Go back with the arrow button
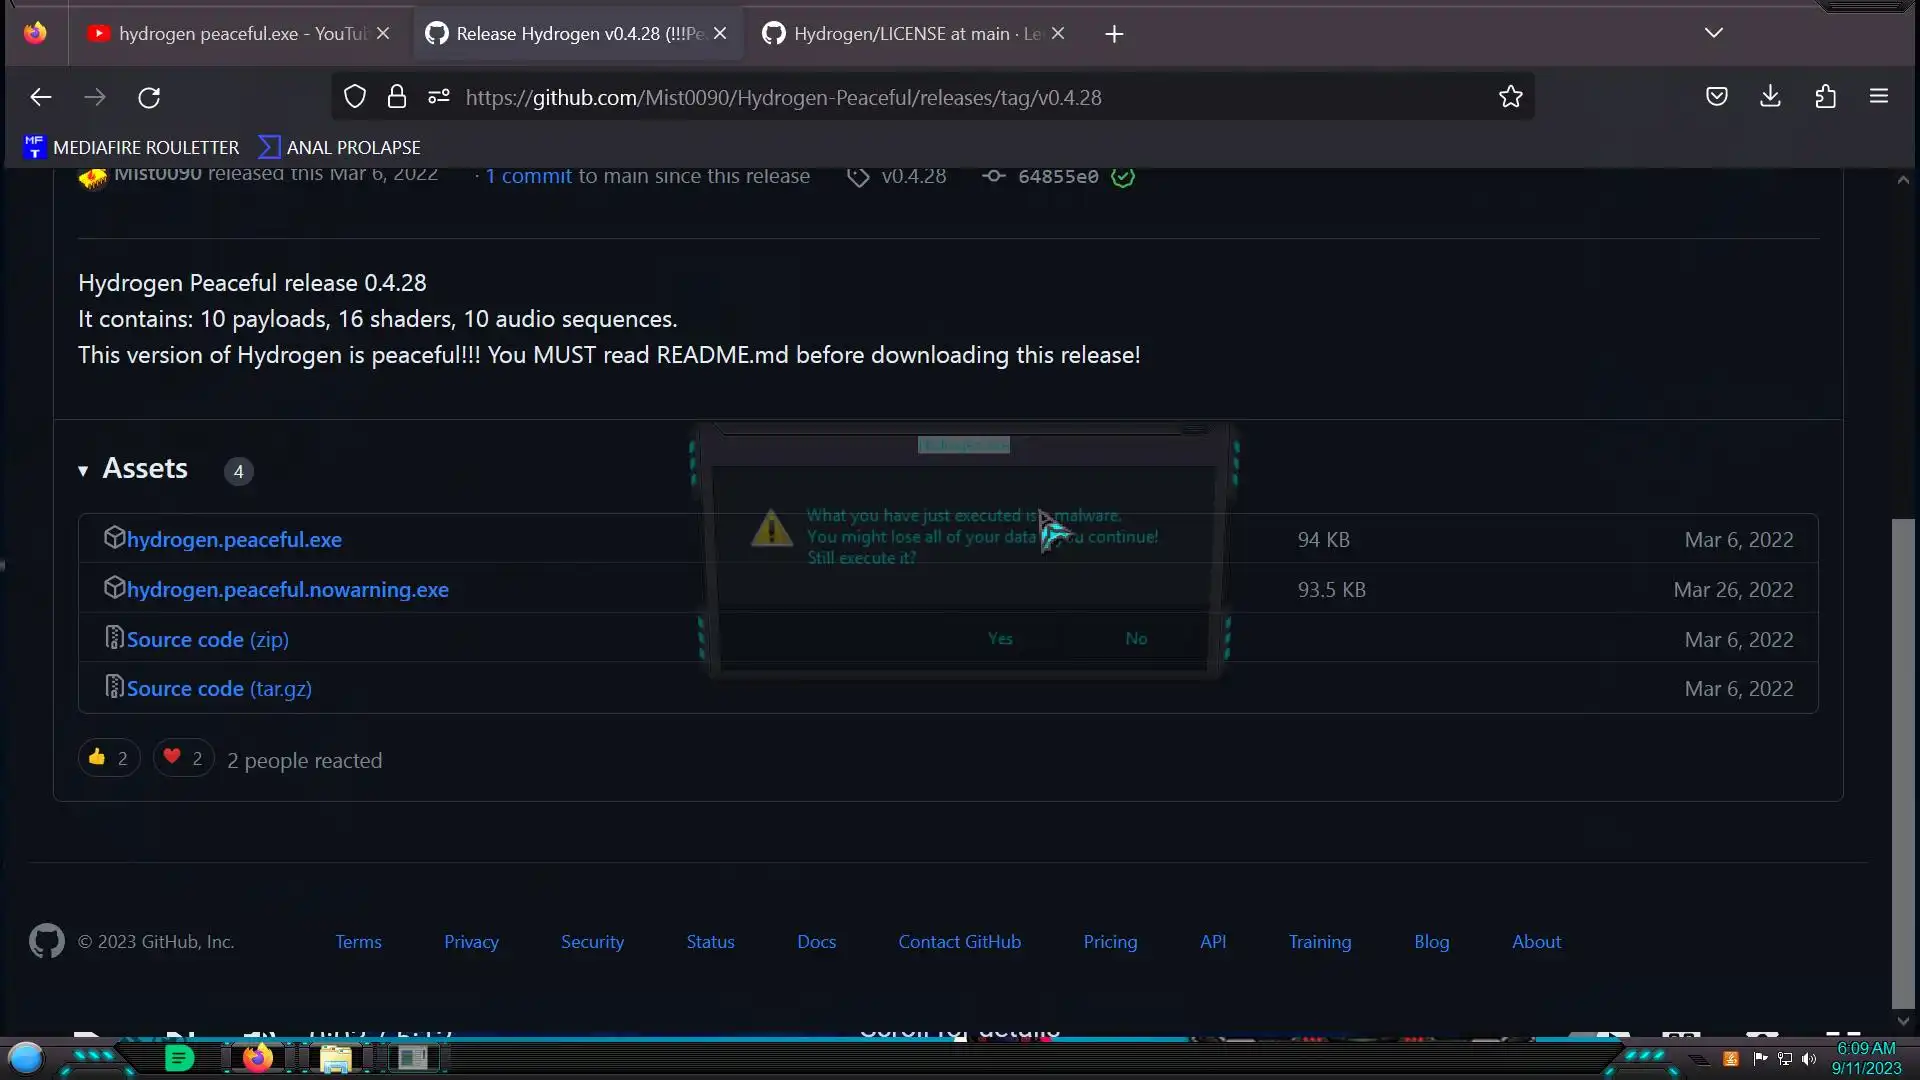This screenshot has width=1920, height=1080. [41, 97]
